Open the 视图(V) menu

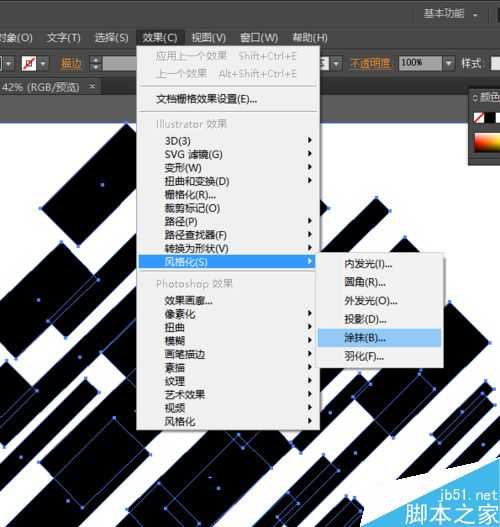tap(209, 37)
